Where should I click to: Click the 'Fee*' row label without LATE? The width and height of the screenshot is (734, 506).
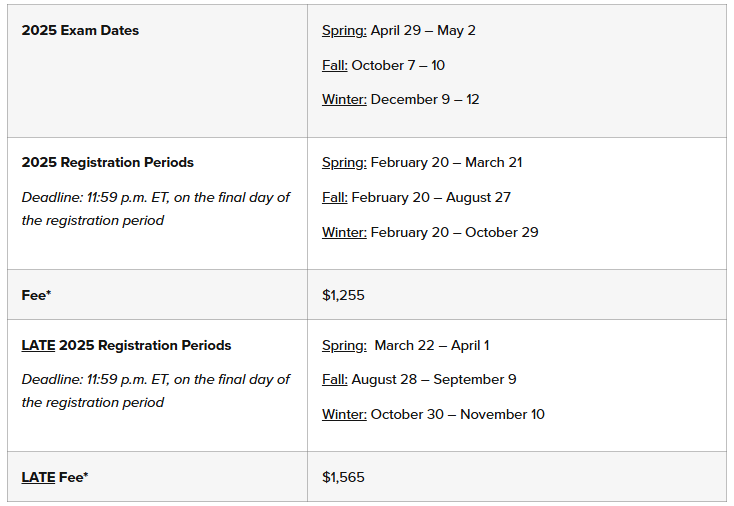[36, 295]
